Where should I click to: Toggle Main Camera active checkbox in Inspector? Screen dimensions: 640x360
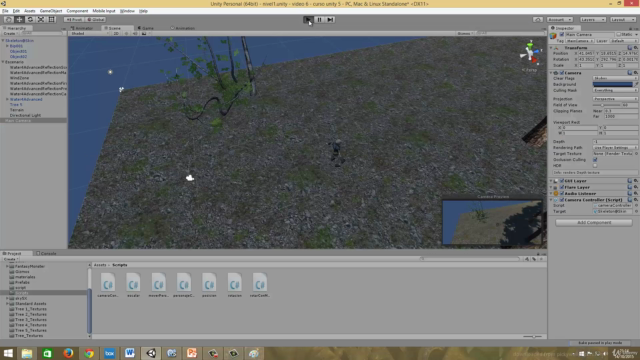562,35
